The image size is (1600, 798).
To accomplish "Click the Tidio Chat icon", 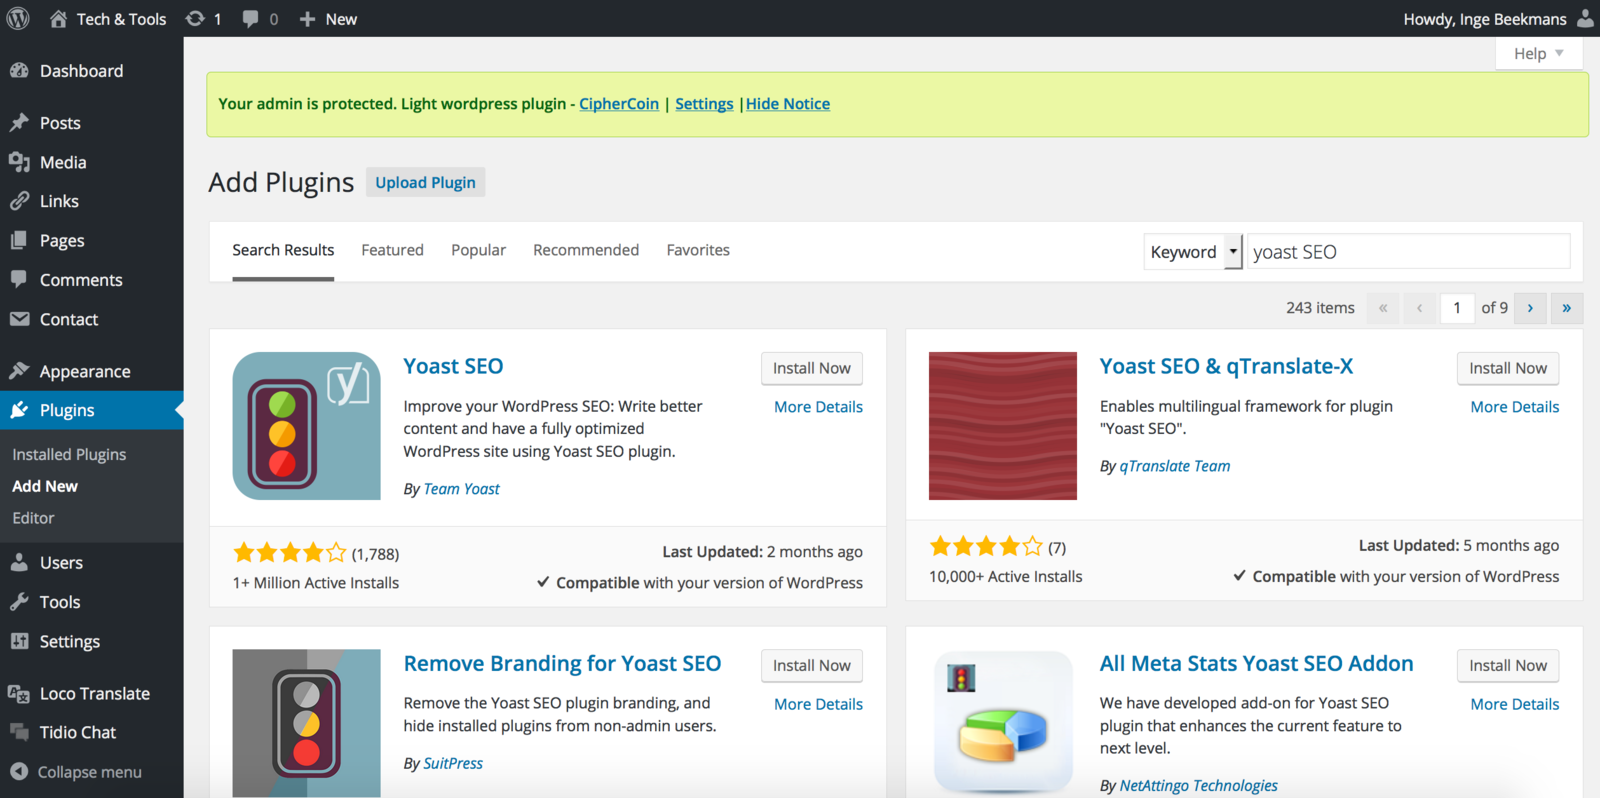I will click(x=19, y=732).
